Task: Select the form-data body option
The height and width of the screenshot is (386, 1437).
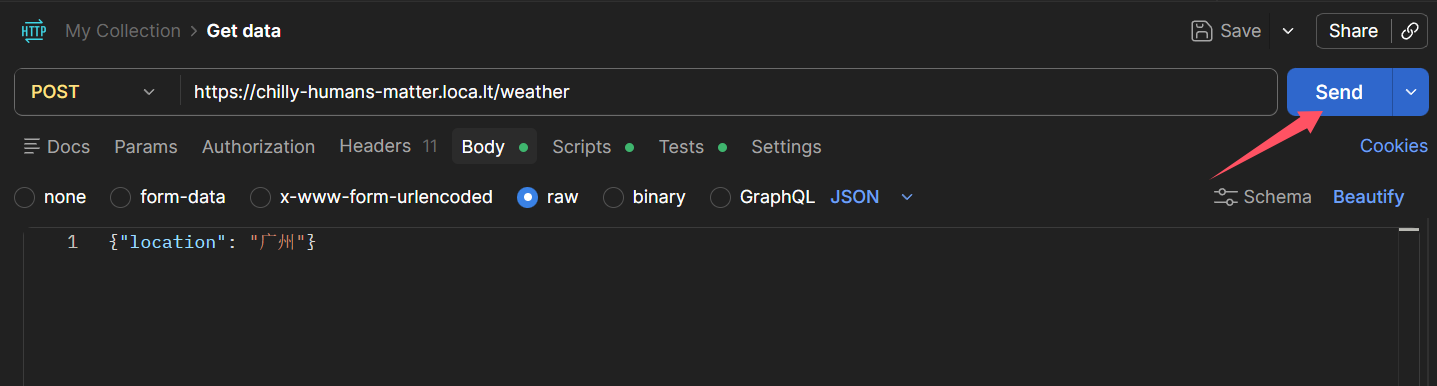Action: pos(120,197)
